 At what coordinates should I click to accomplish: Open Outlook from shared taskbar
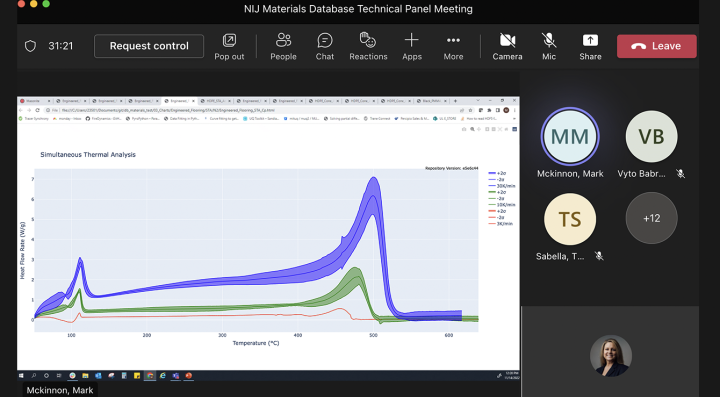coord(98,375)
